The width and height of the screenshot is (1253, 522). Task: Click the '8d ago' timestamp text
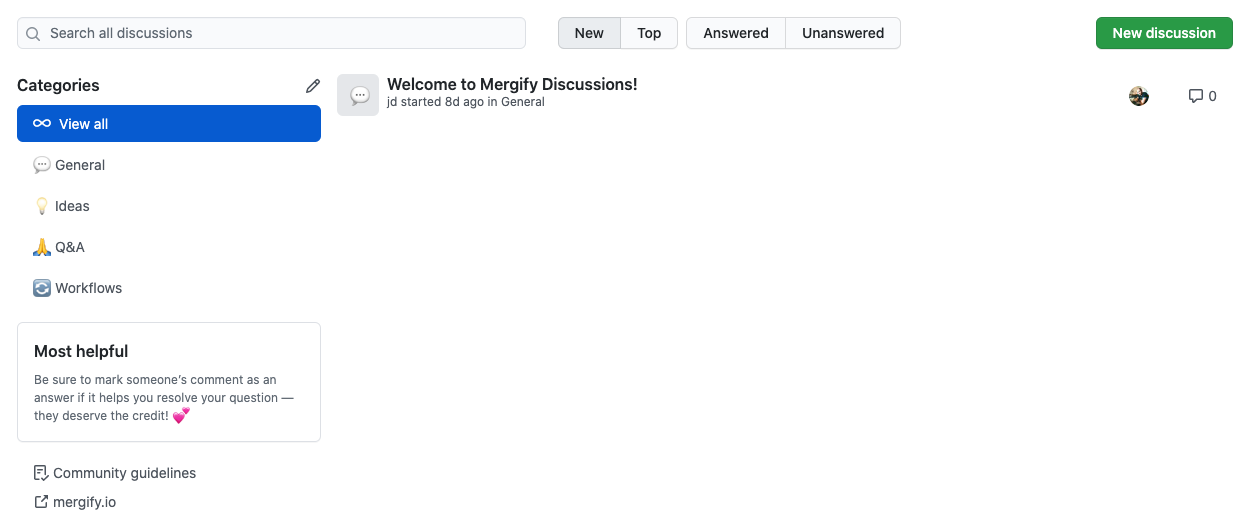(x=464, y=102)
